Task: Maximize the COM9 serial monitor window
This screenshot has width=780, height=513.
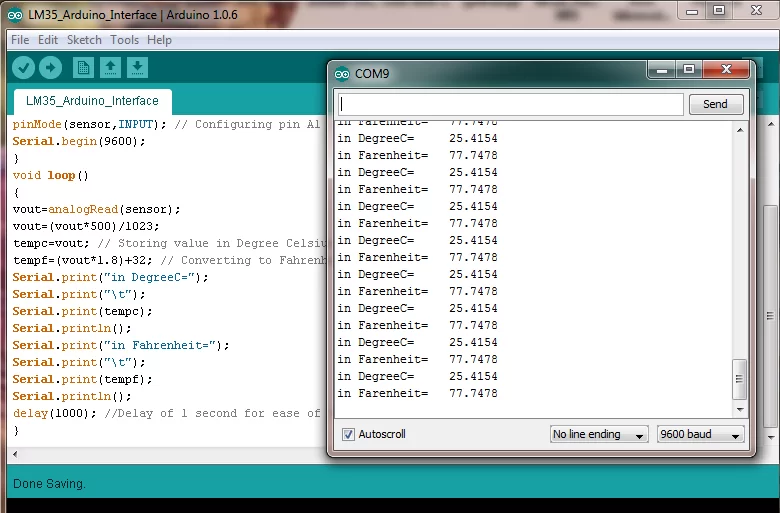Action: 689,70
